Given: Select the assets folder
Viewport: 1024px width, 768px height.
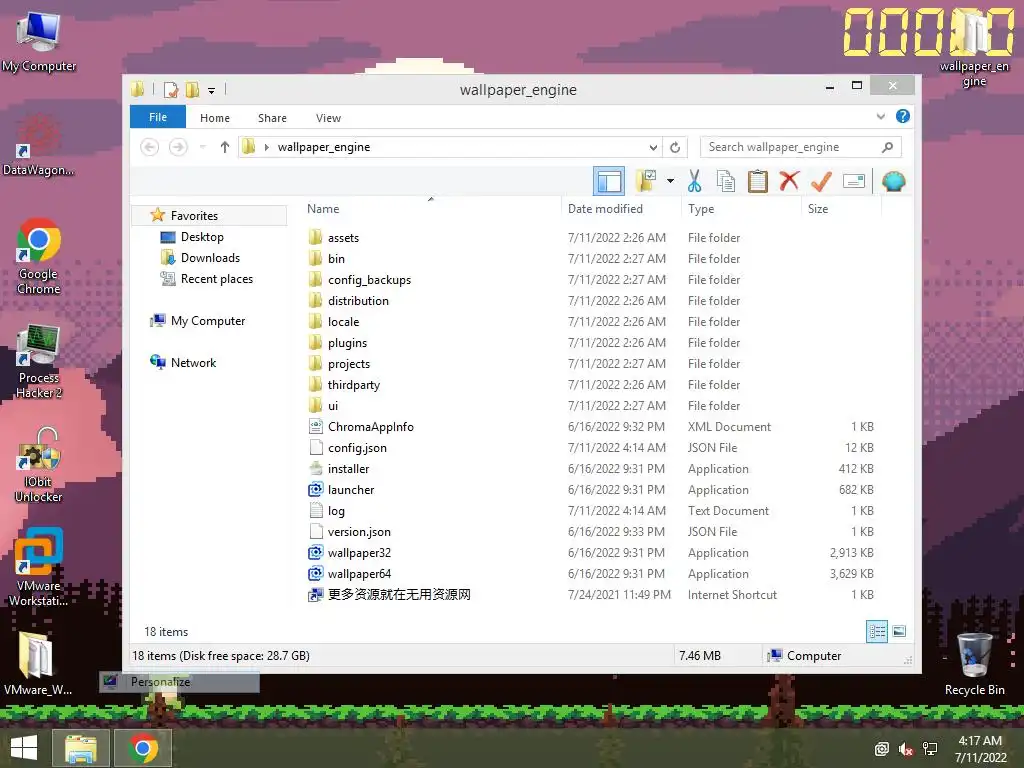Looking at the screenshot, I should [x=344, y=238].
